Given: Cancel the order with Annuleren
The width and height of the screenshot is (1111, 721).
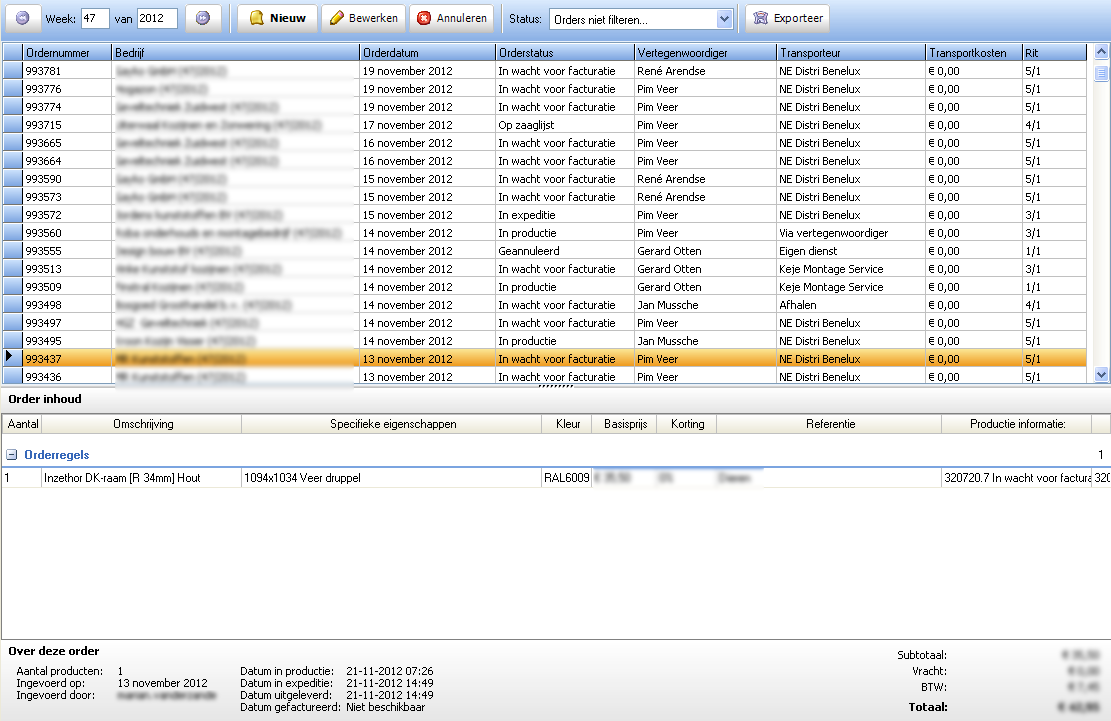Looking at the screenshot, I should pyautogui.click(x=452, y=18).
